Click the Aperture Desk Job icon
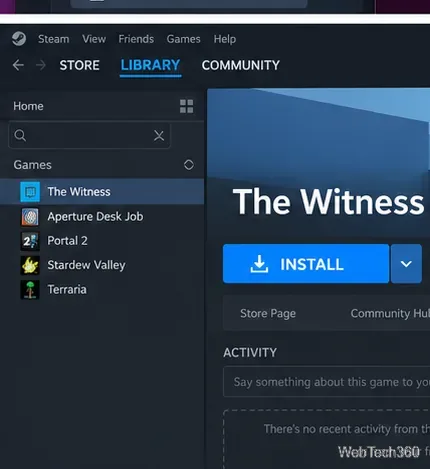 click(x=30, y=217)
